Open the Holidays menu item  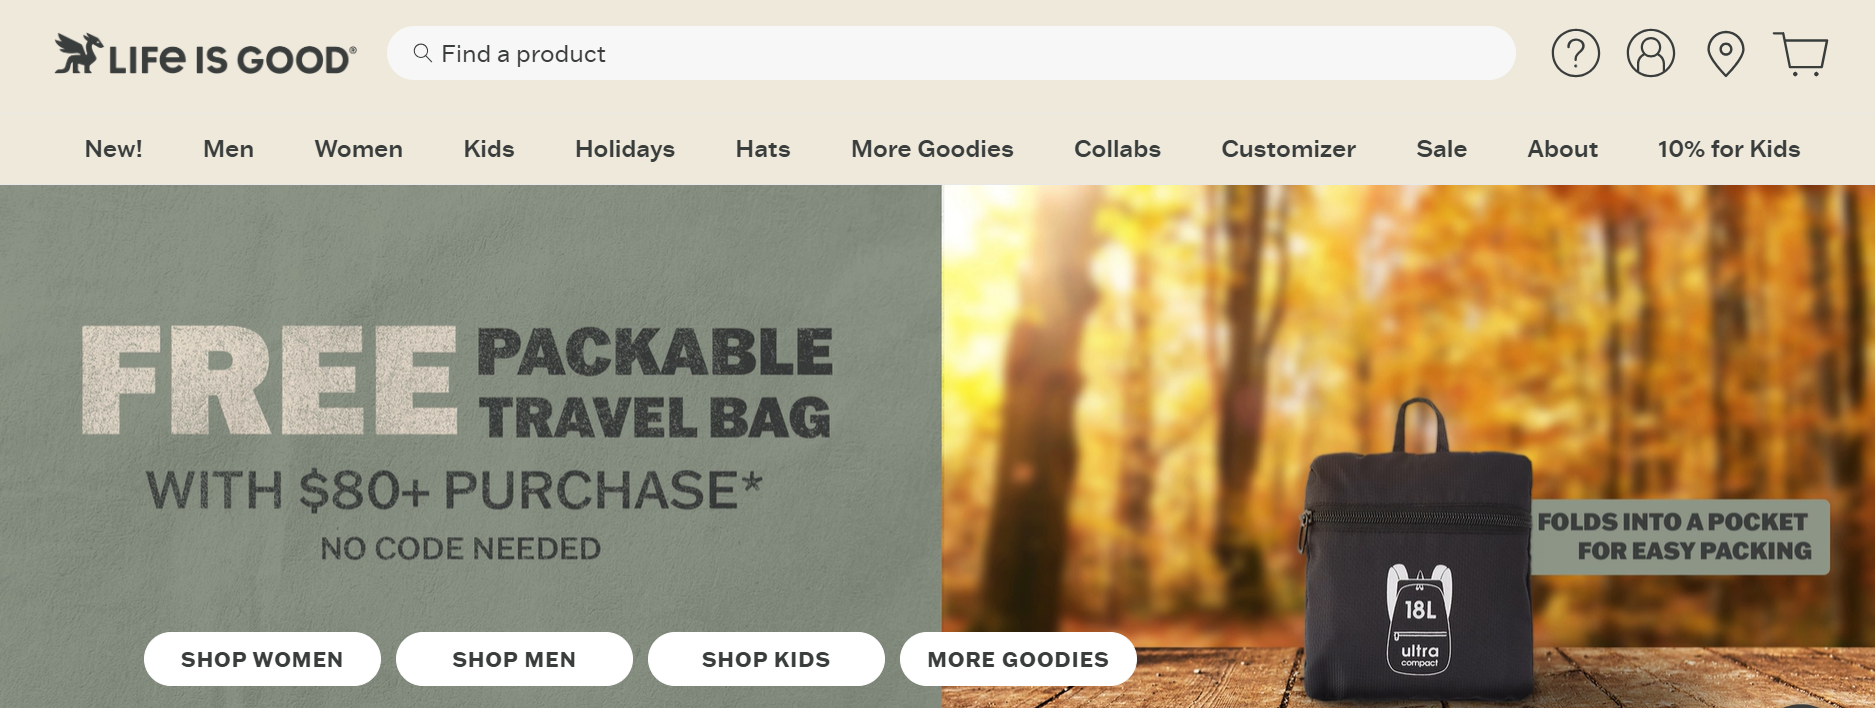pos(624,149)
